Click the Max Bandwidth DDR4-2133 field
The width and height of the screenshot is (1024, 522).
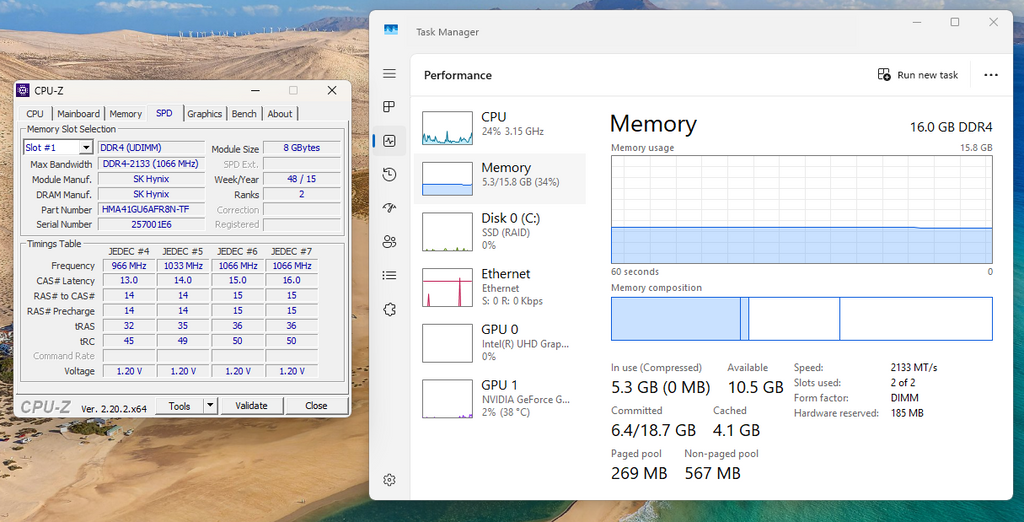tap(152, 164)
